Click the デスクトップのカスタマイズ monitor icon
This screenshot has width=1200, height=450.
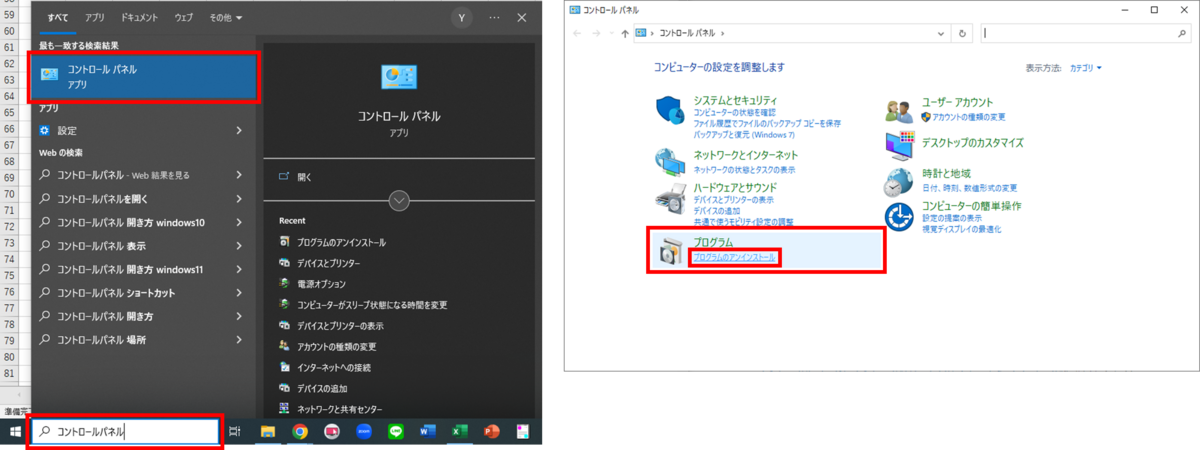pyautogui.click(x=899, y=146)
